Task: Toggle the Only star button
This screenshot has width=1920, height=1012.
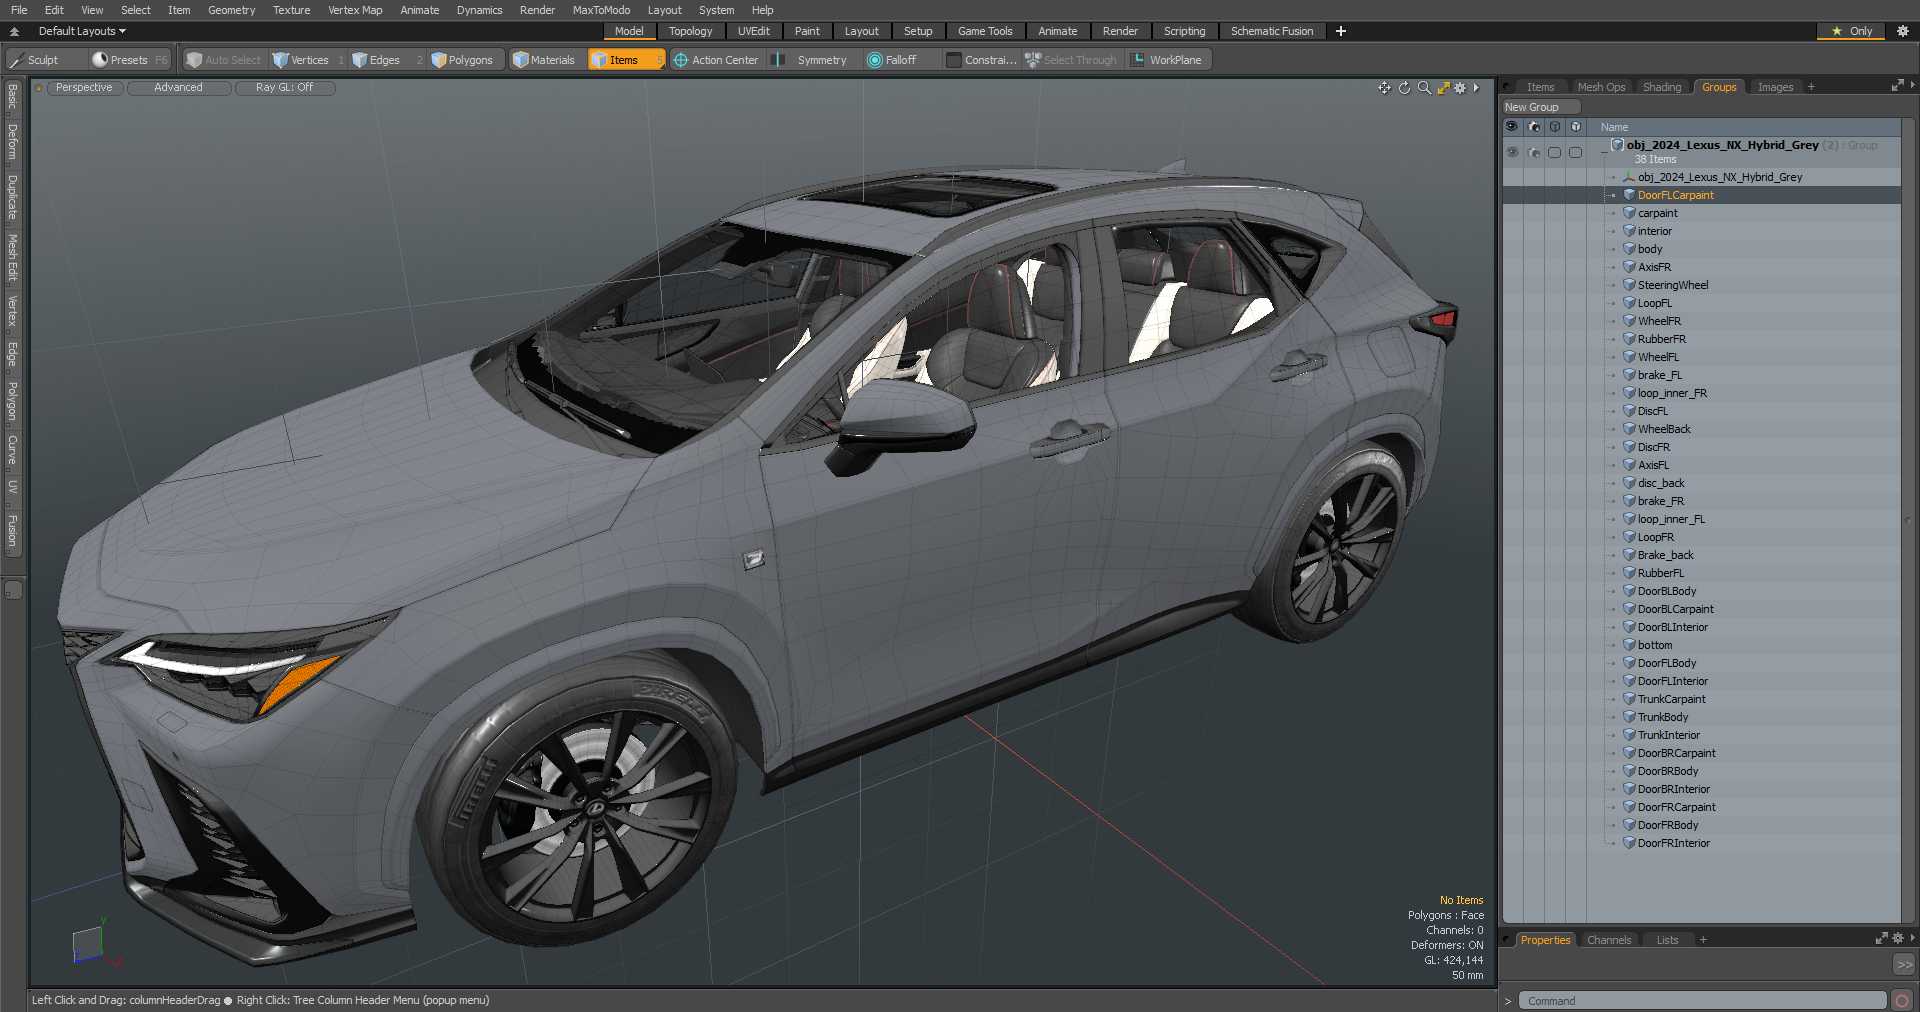Action: [x=1851, y=31]
